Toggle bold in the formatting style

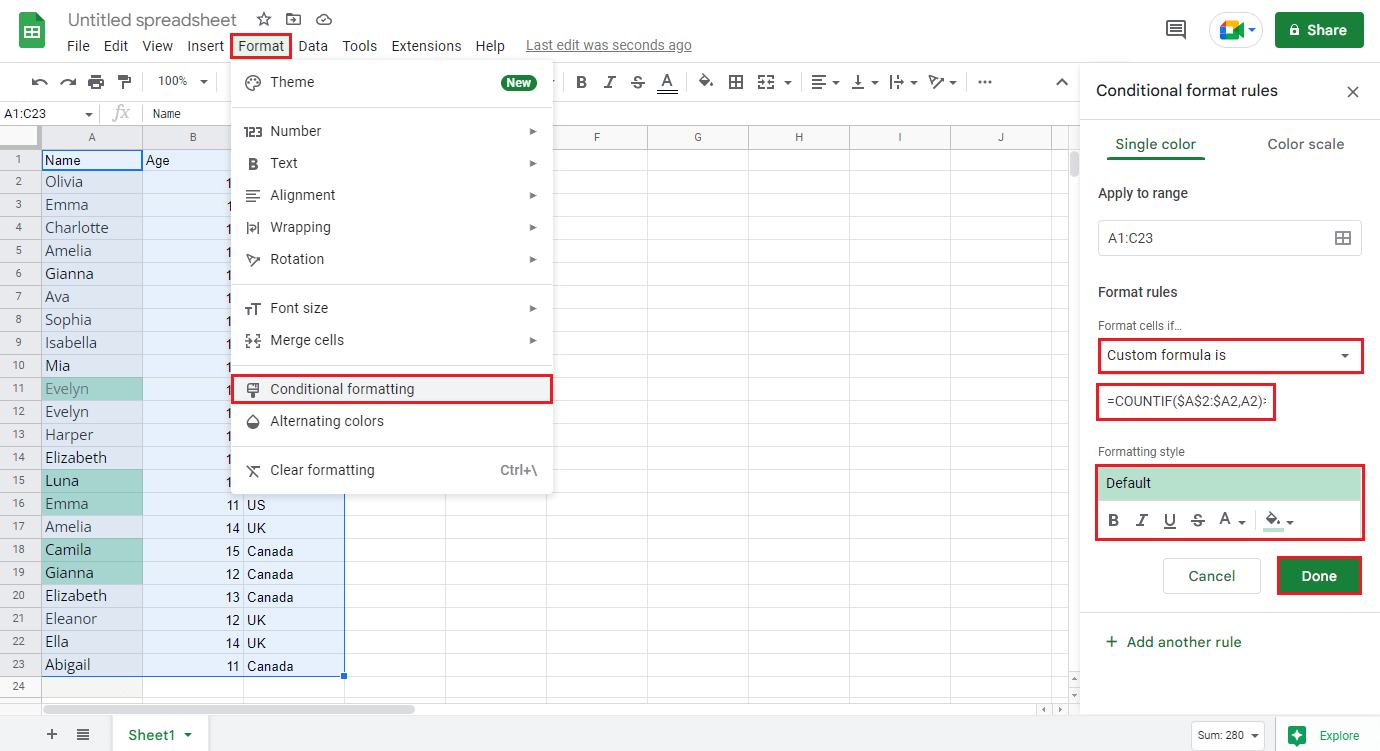[1113, 520]
